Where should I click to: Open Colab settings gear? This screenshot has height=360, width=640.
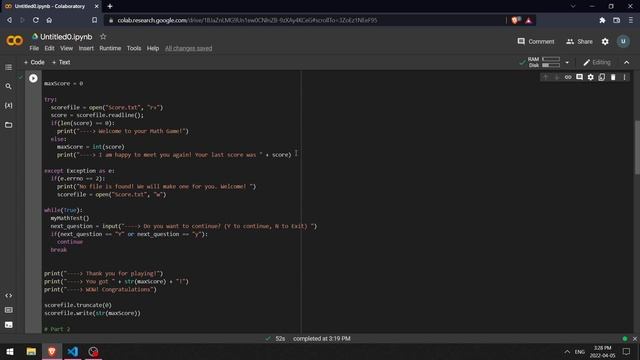pos(605,42)
